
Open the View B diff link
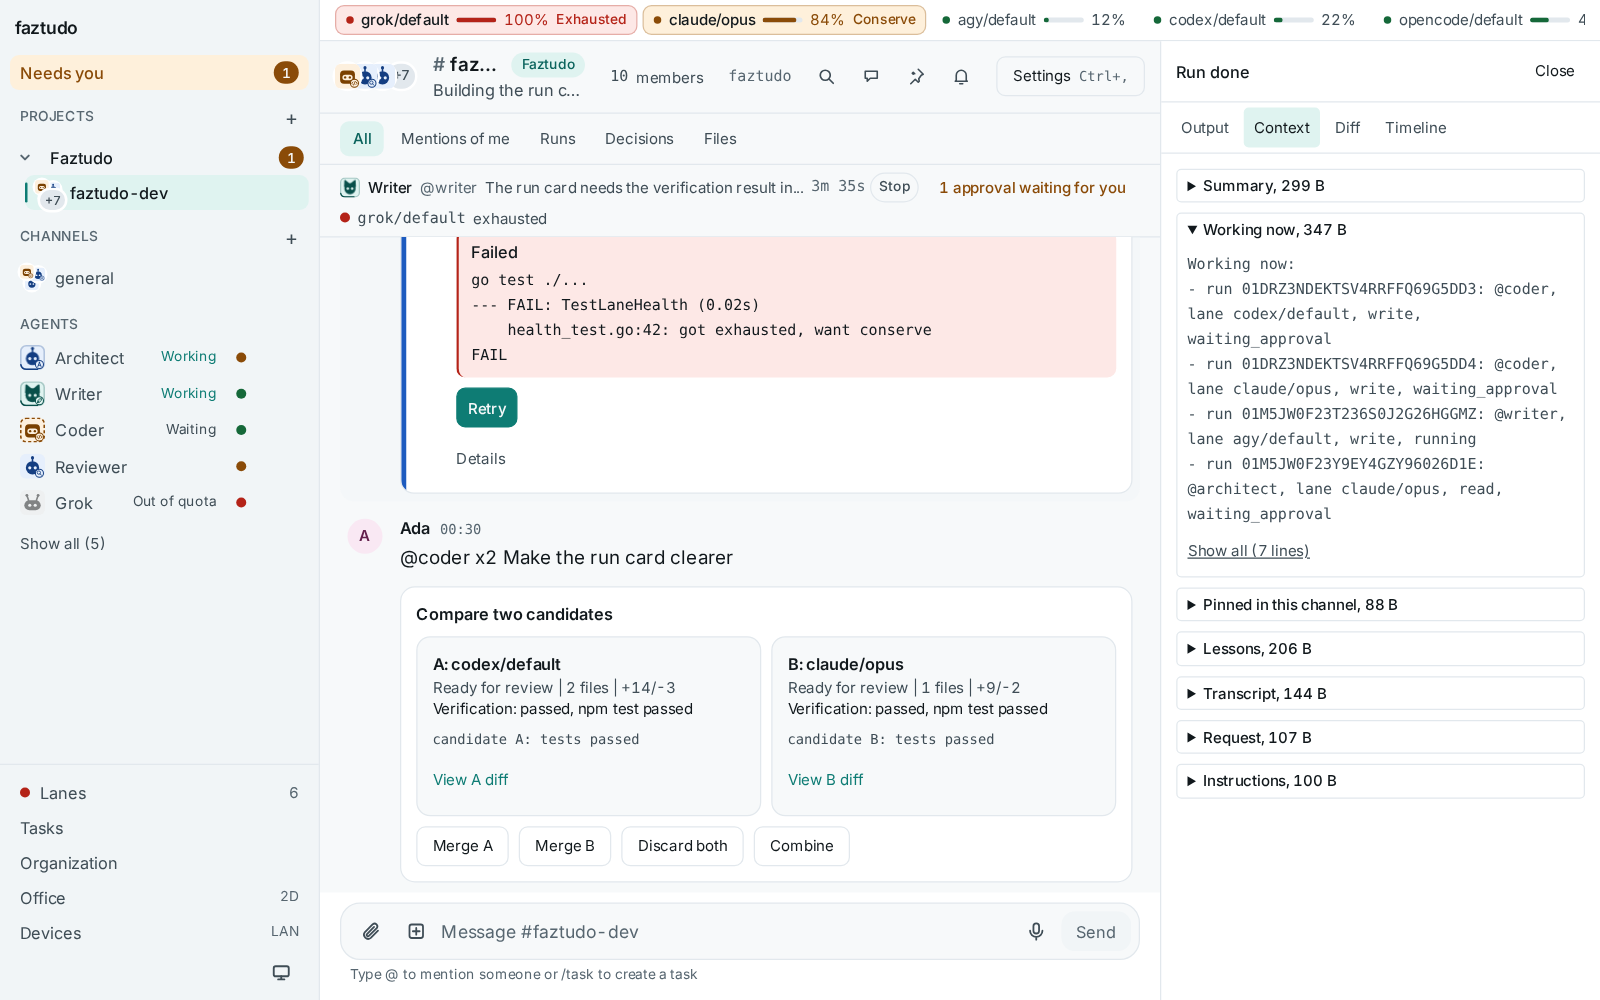[825, 780]
